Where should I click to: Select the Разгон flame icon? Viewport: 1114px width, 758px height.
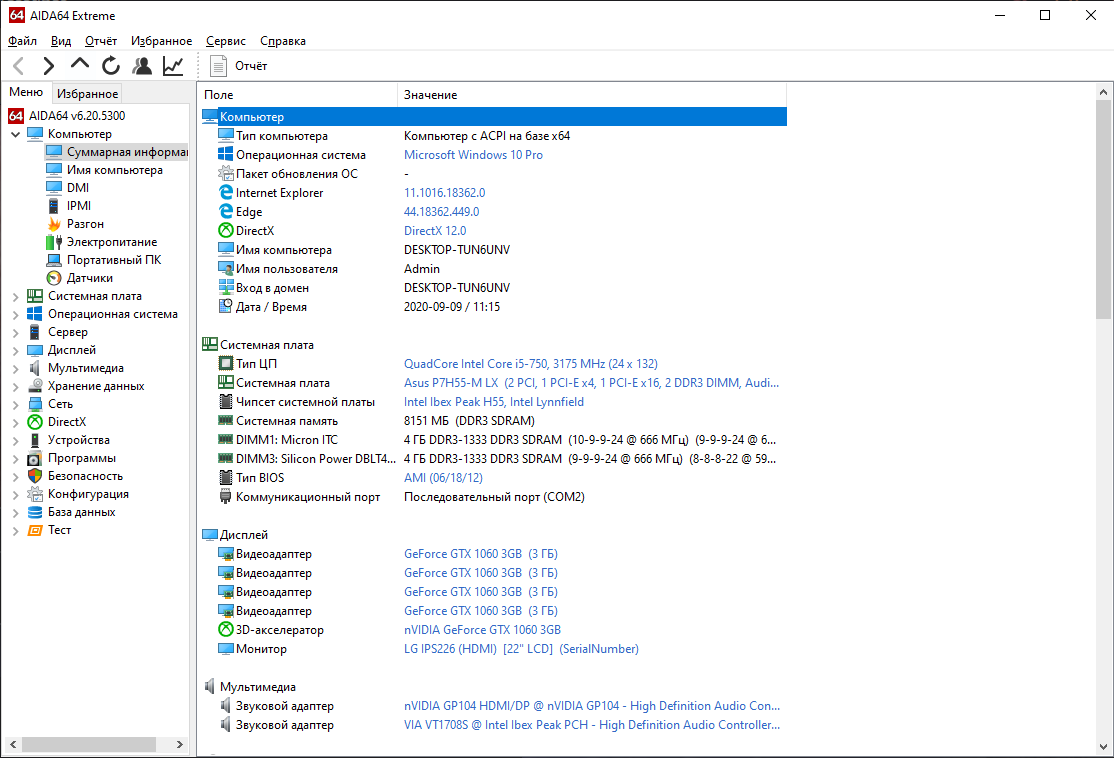click(x=54, y=224)
